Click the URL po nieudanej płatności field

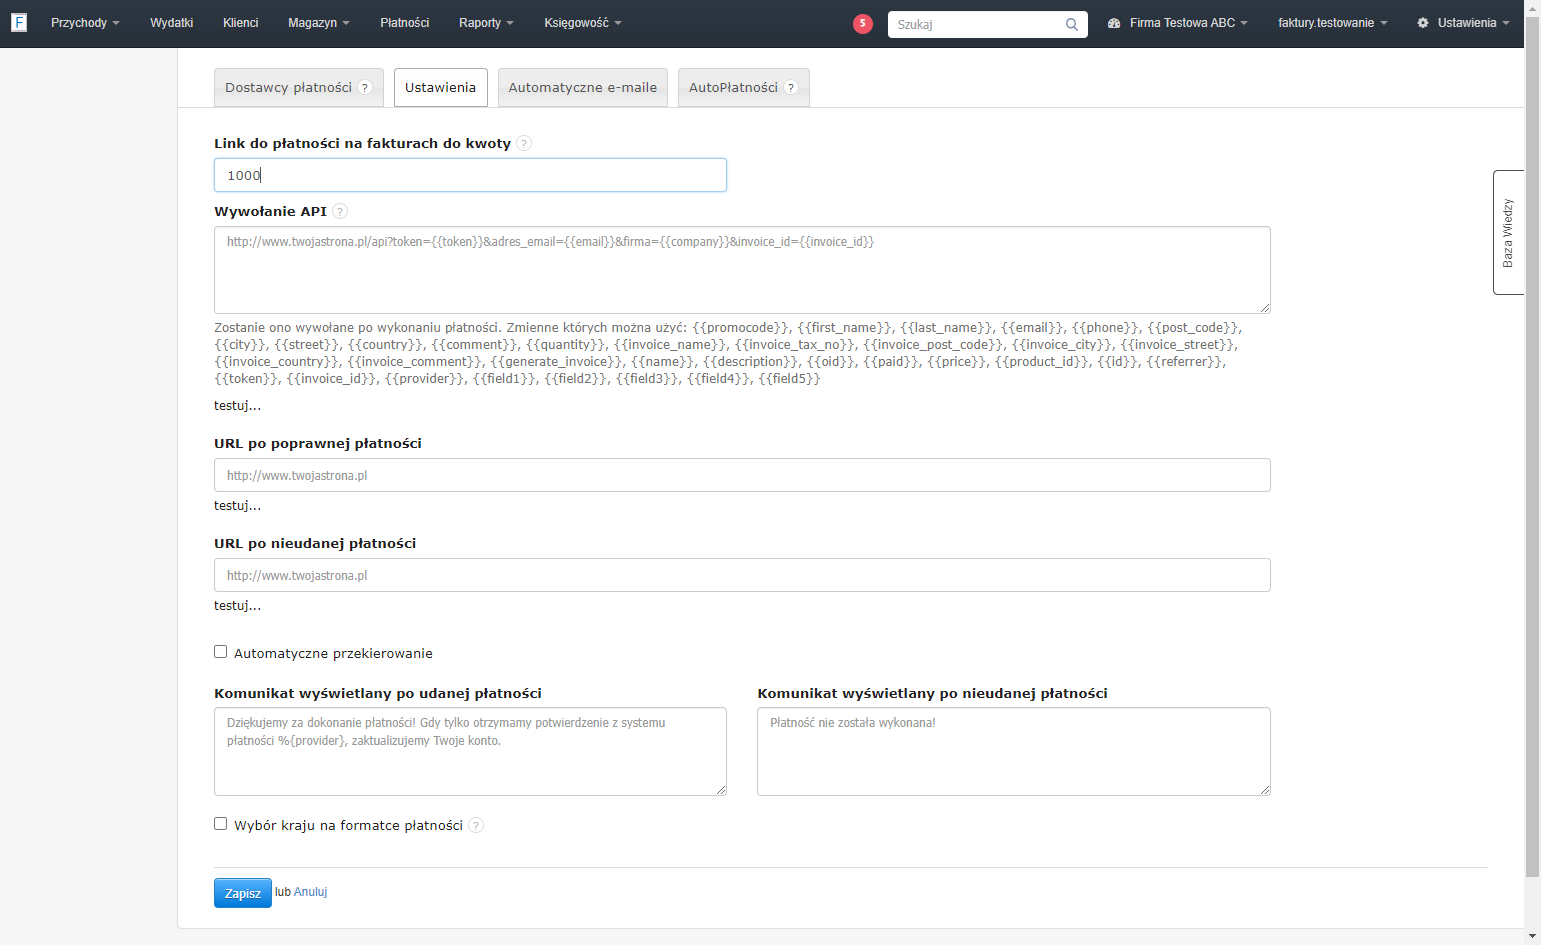pos(742,575)
